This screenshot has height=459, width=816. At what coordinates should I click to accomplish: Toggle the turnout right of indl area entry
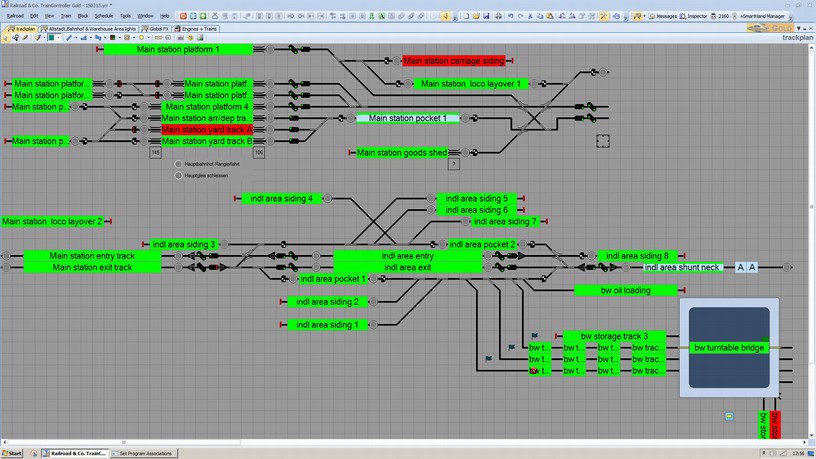click(x=500, y=256)
